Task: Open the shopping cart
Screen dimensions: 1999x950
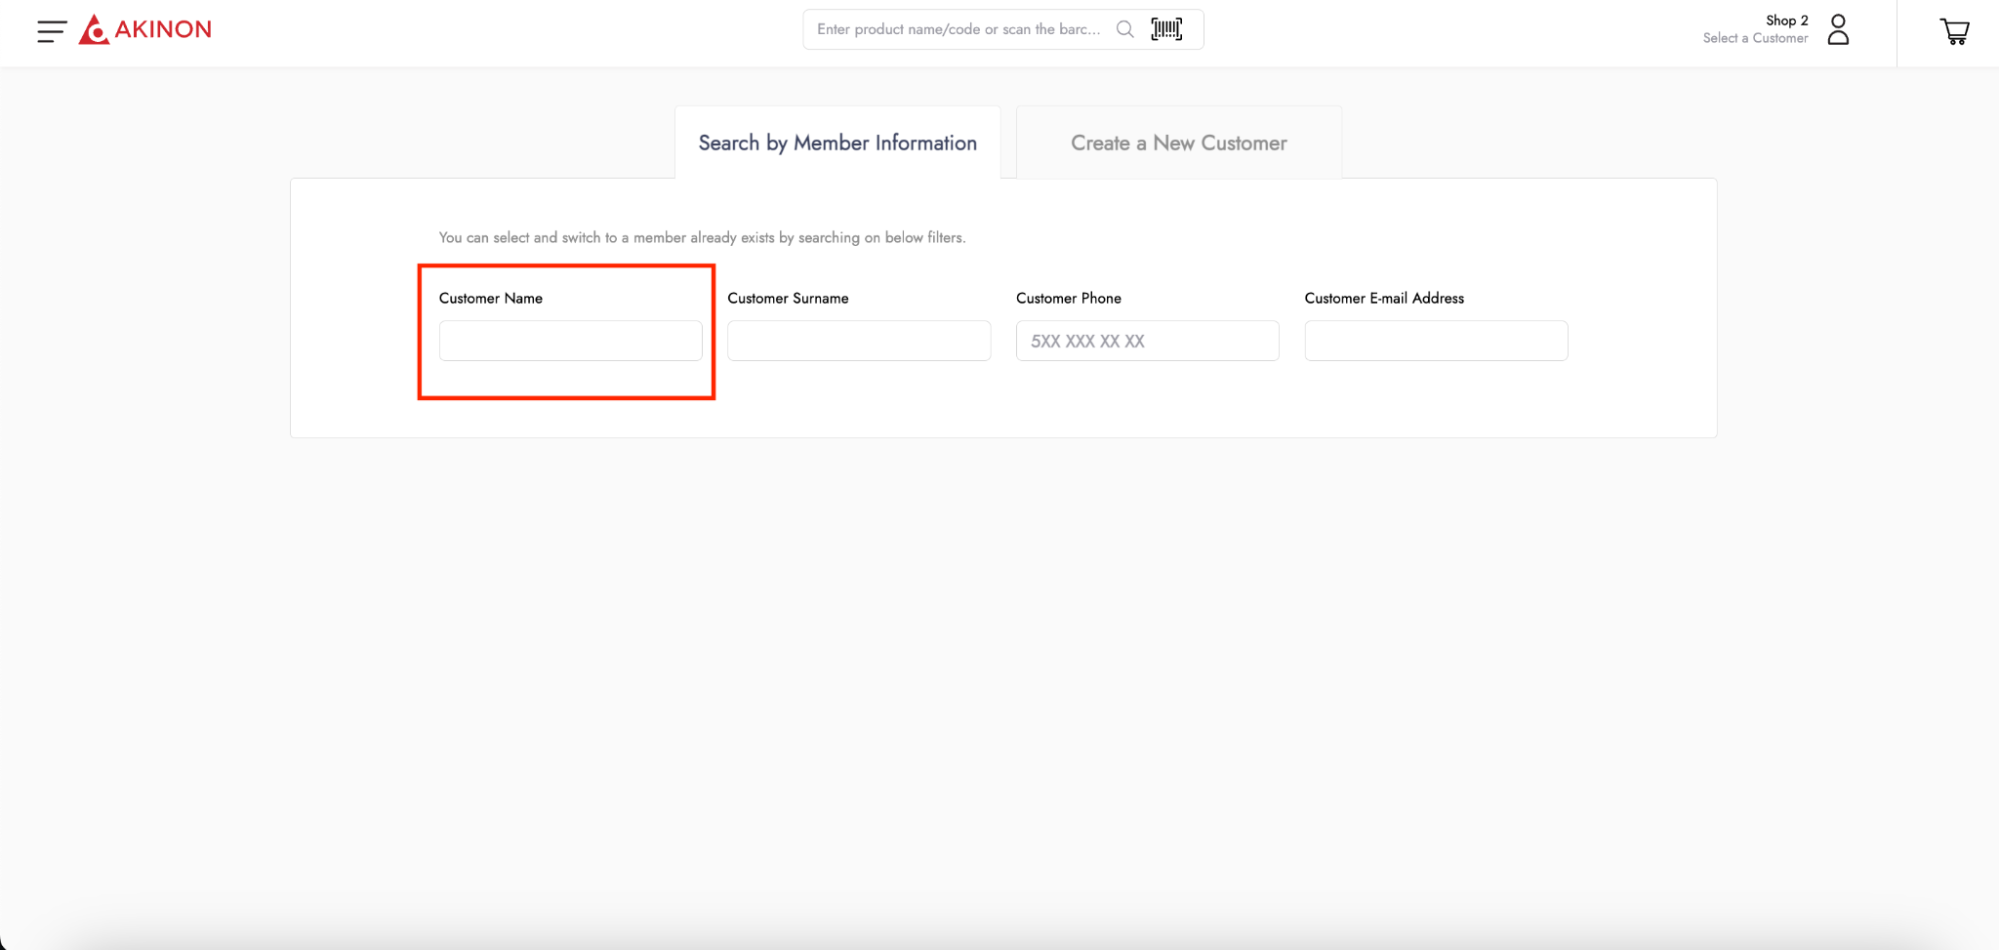Action: (1954, 31)
